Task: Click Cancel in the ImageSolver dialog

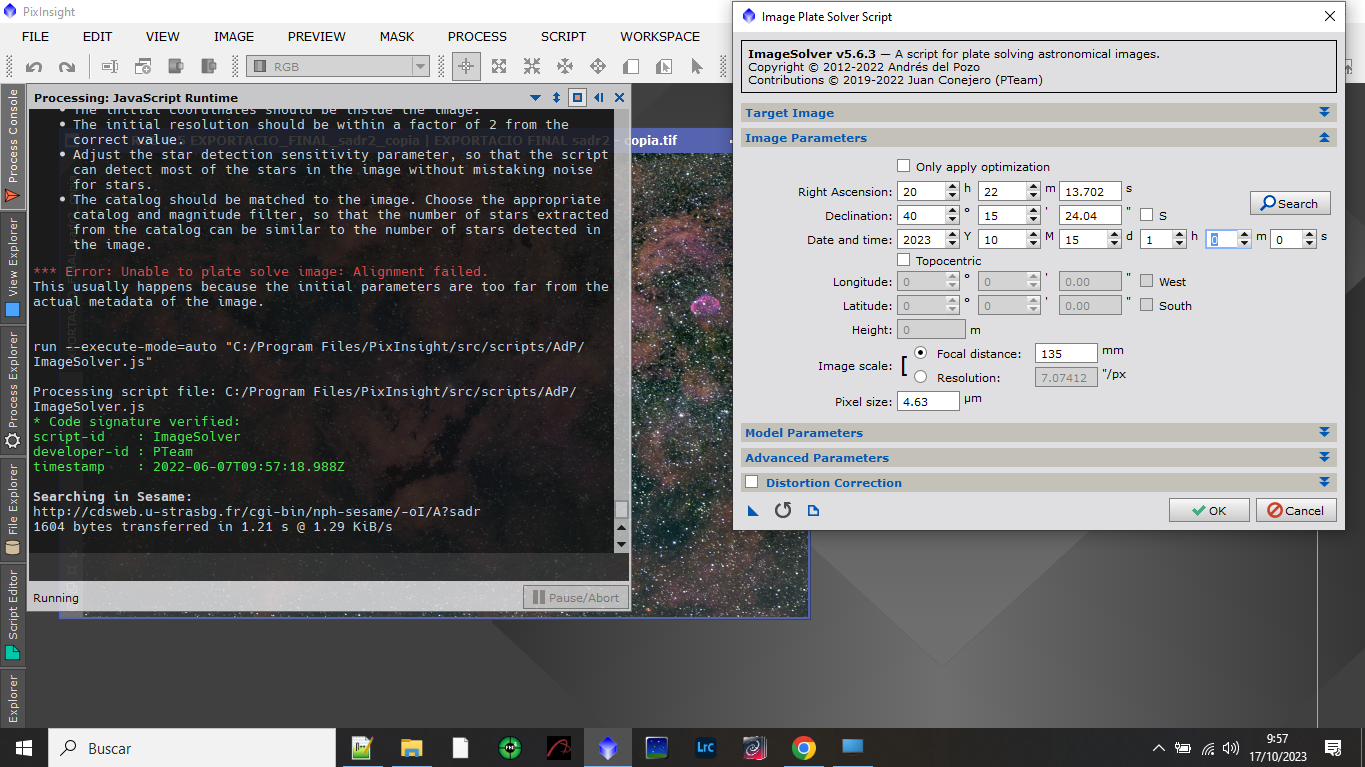Action: tap(1296, 510)
